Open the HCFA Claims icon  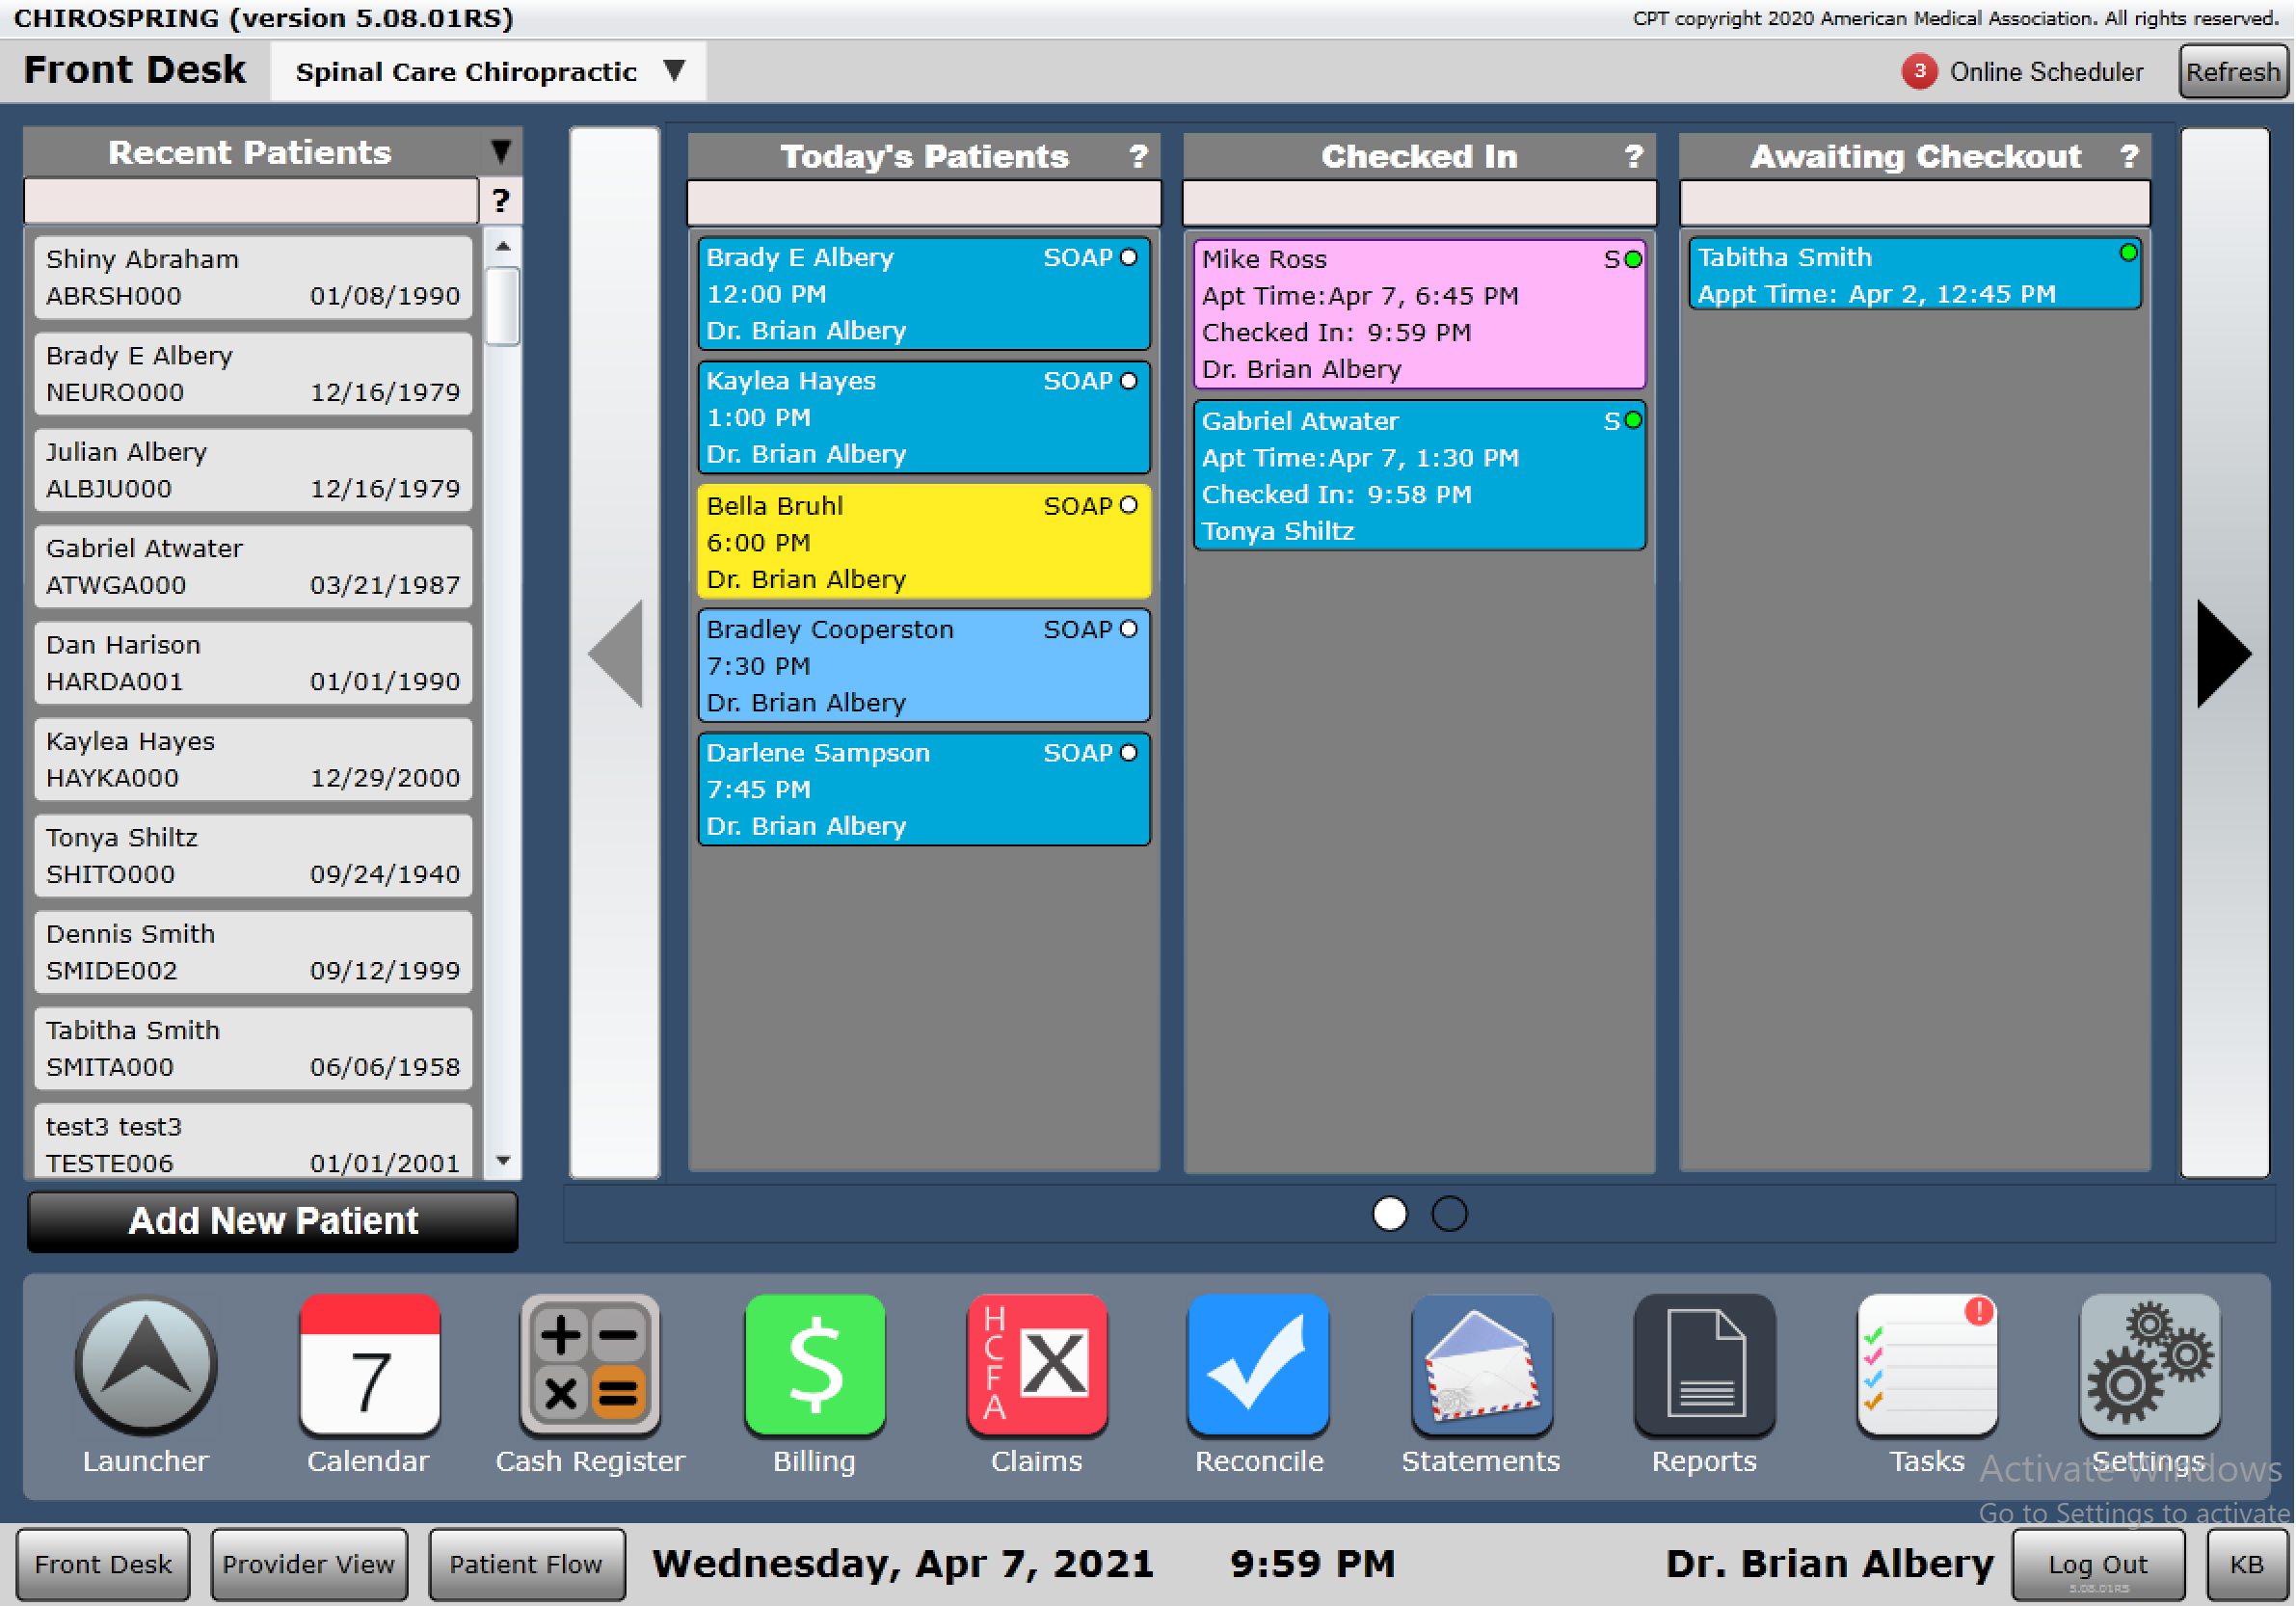(1037, 1366)
